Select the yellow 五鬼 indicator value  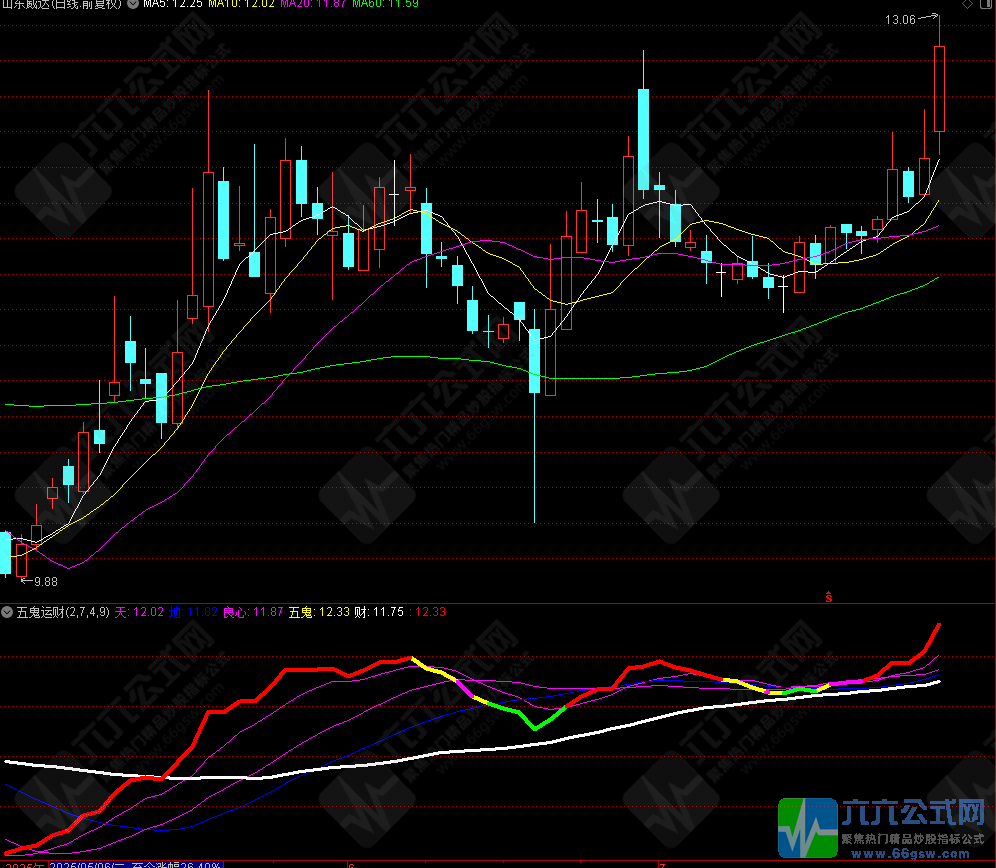[x=319, y=612]
